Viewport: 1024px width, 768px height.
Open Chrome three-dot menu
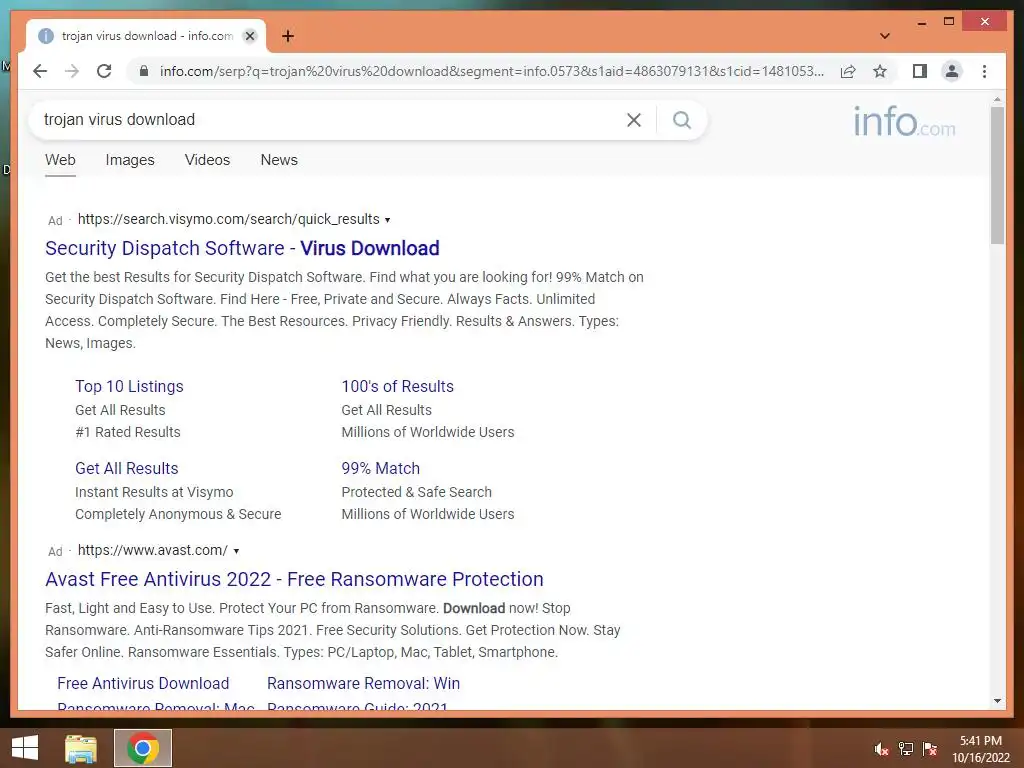pyautogui.click(x=984, y=71)
